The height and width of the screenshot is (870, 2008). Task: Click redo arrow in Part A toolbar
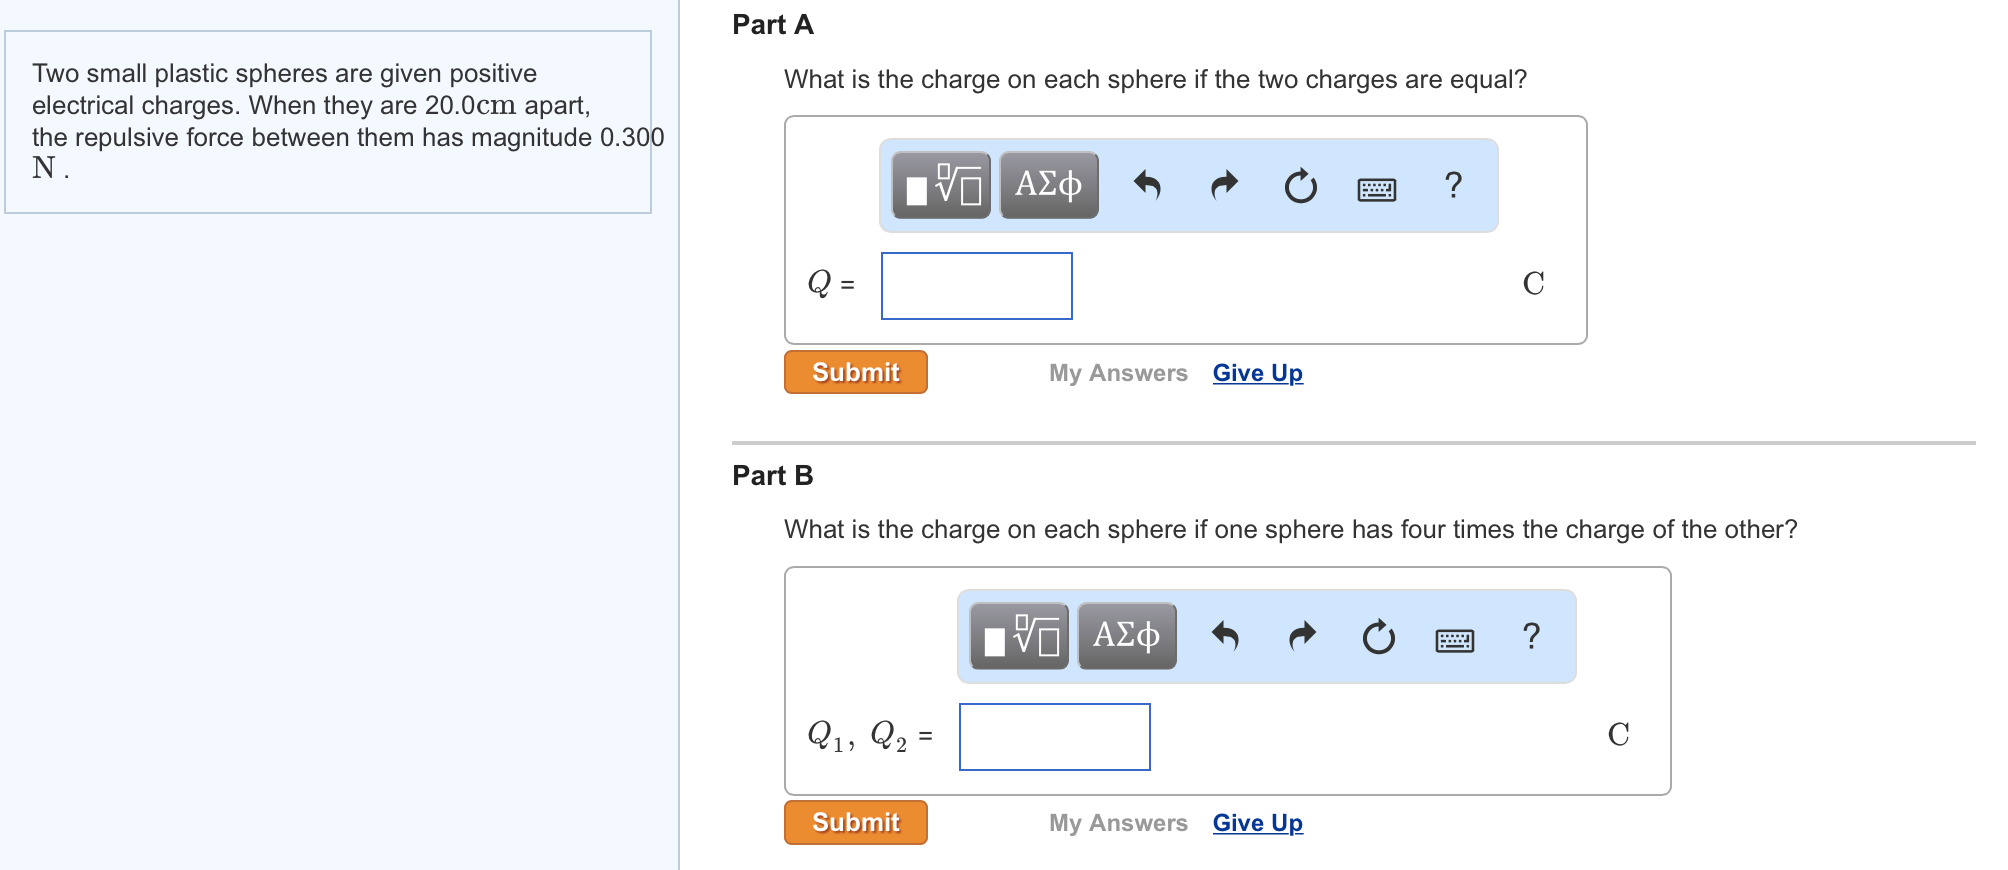pos(1224,186)
